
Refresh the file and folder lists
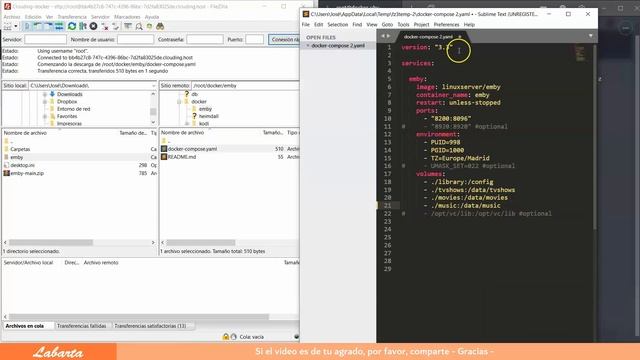click(x=72, y=26)
